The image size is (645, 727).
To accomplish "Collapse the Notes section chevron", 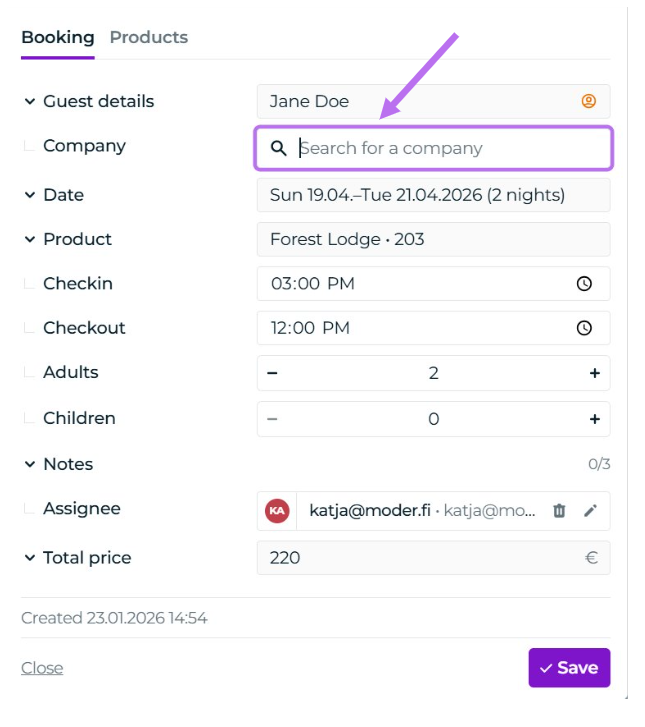I will pos(30,464).
